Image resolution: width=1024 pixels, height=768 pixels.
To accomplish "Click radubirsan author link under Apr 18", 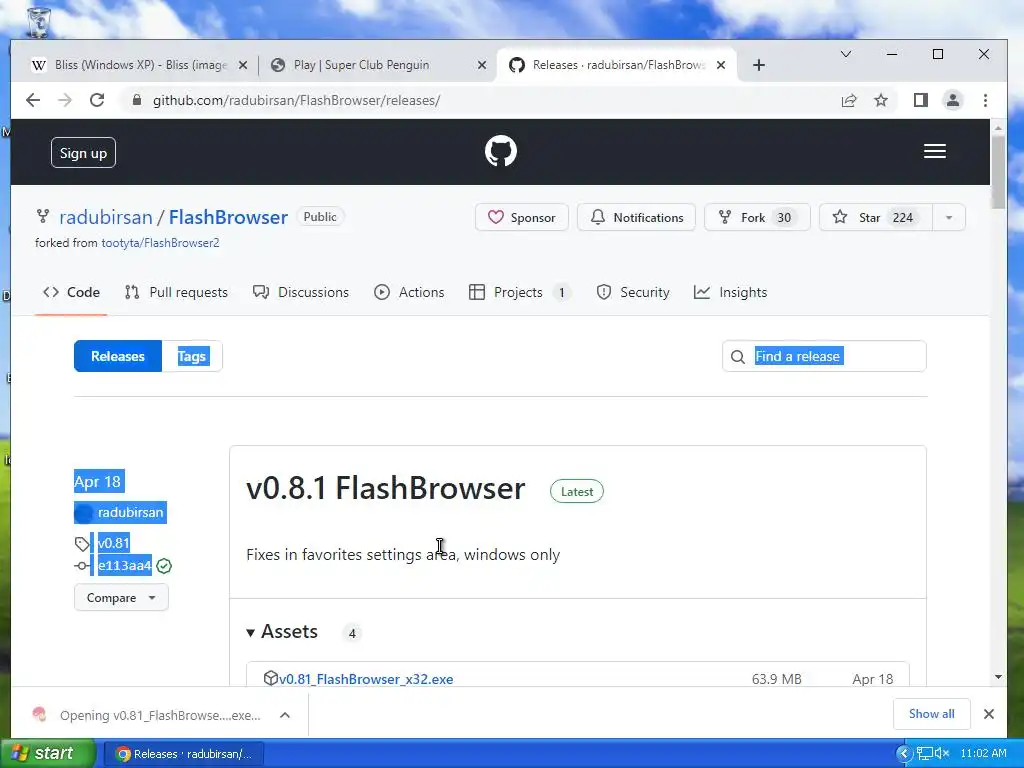I will [x=130, y=513].
